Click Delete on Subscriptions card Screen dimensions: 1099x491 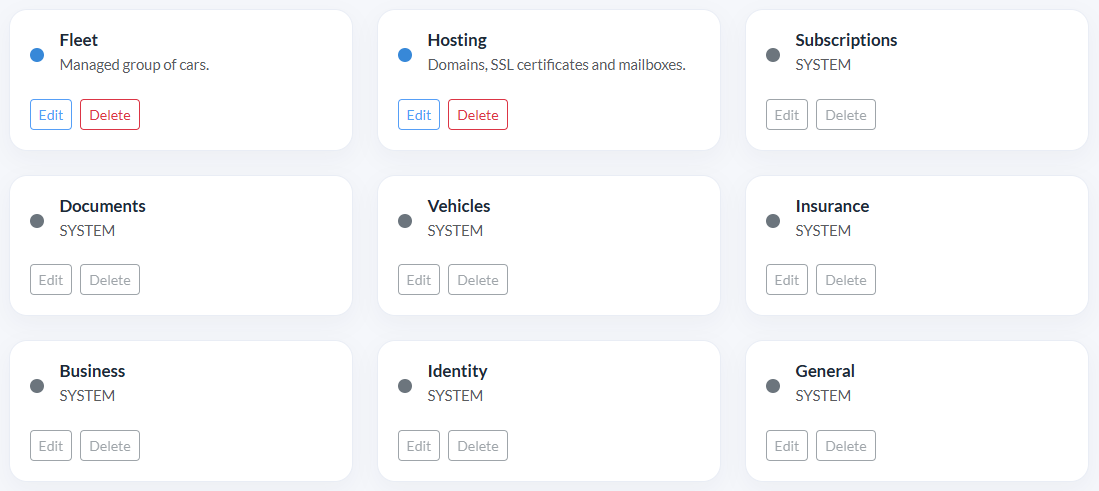tap(846, 115)
